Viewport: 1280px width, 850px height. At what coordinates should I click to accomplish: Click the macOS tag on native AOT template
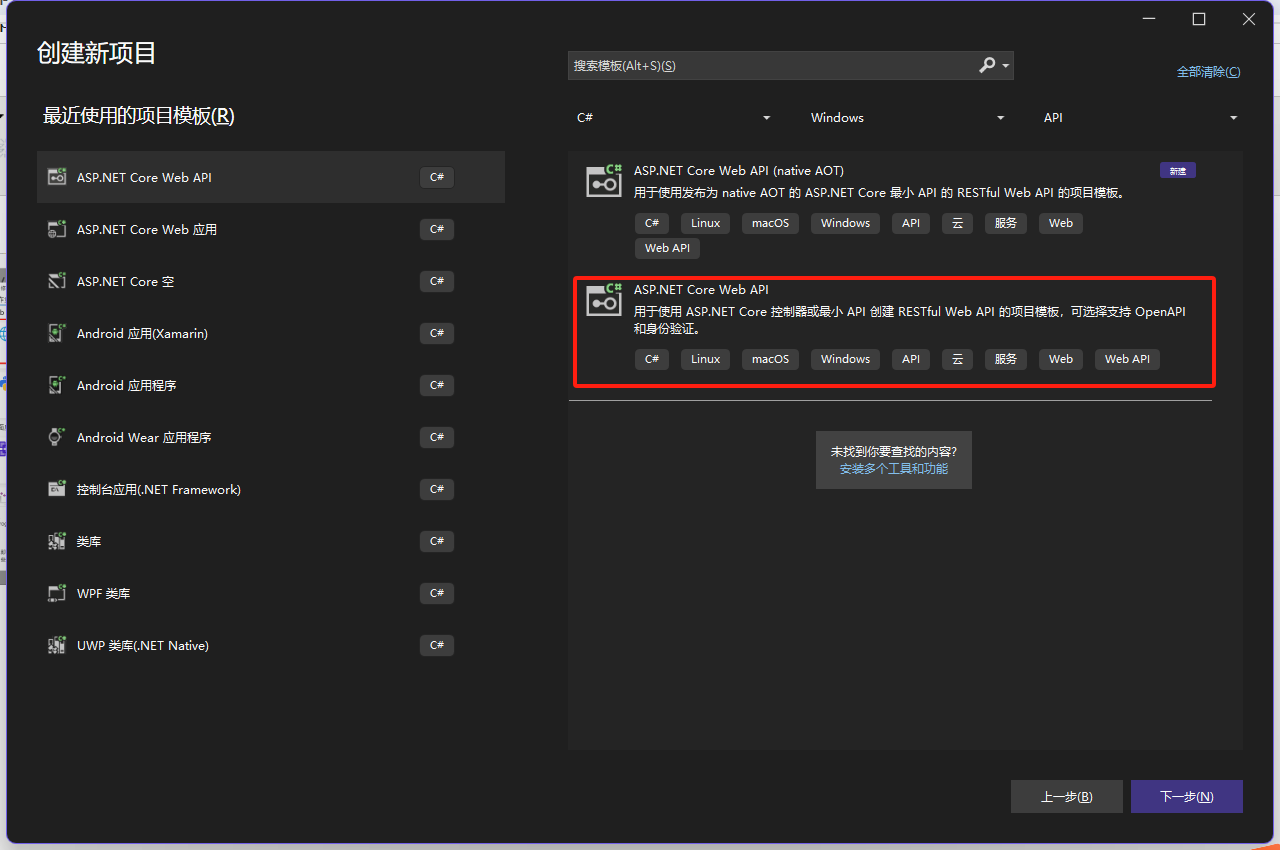coord(770,223)
